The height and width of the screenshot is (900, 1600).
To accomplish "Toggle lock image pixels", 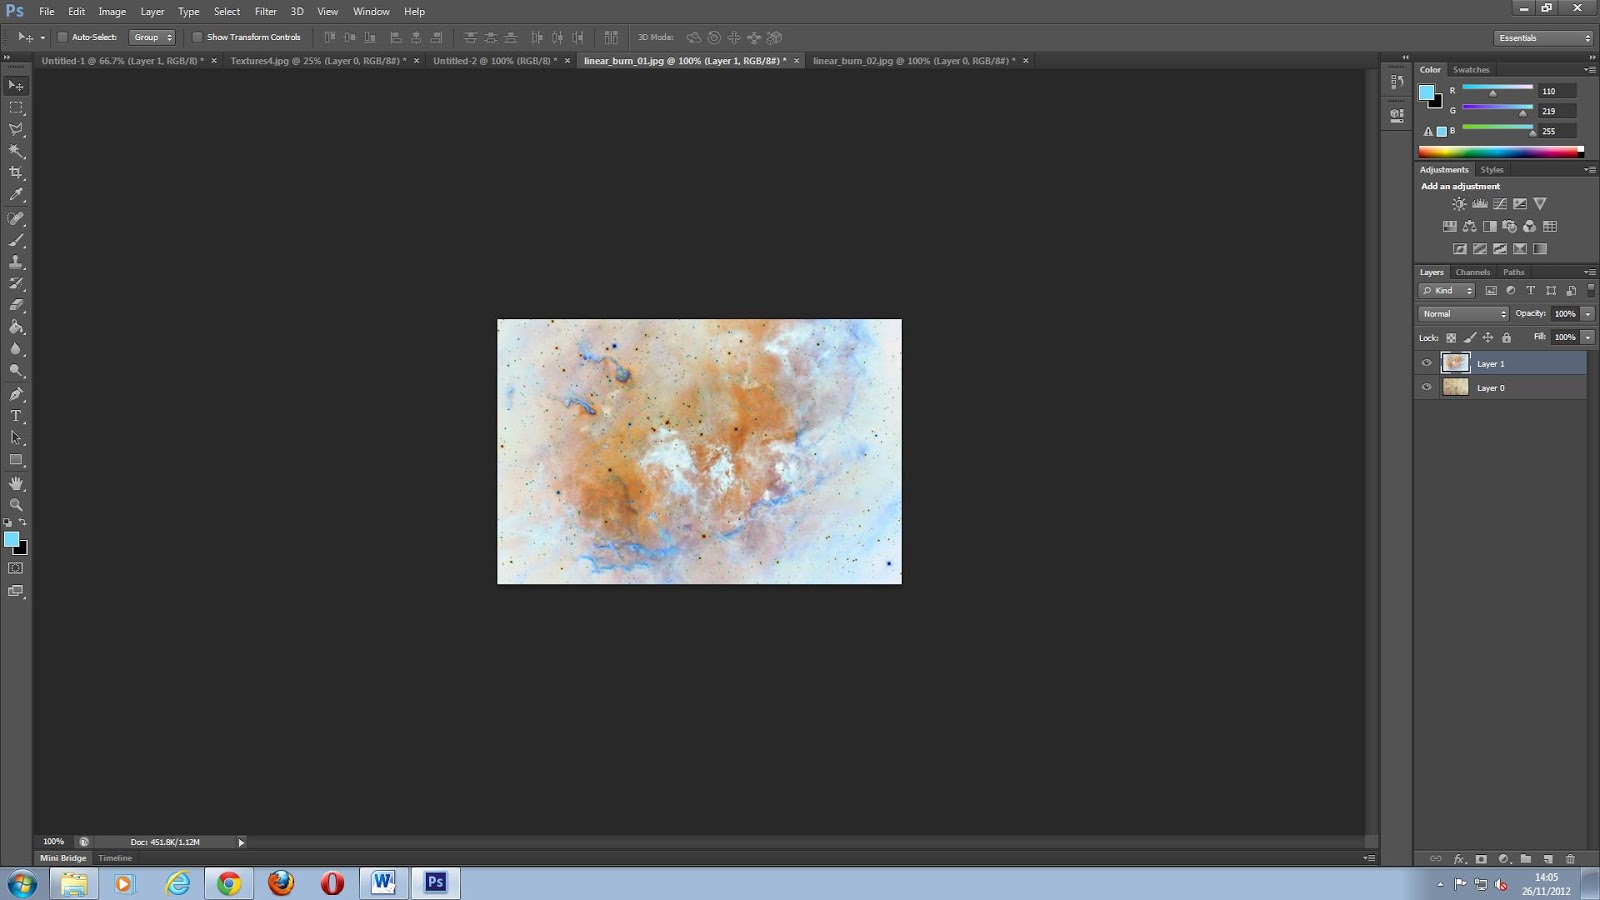I will pyautogui.click(x=1469, y=338).
